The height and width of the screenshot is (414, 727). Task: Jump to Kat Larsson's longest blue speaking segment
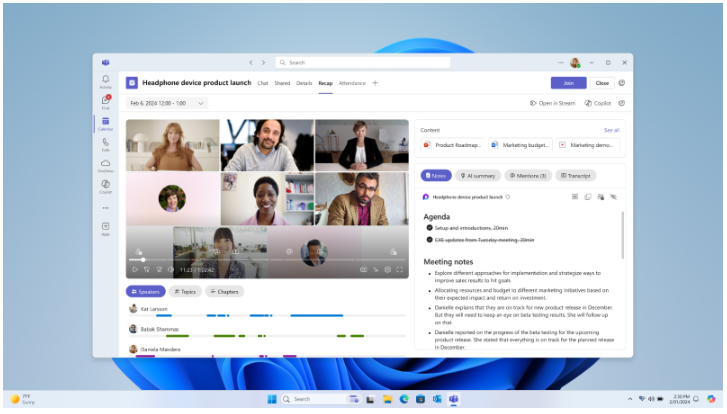[x=317, y=316]
